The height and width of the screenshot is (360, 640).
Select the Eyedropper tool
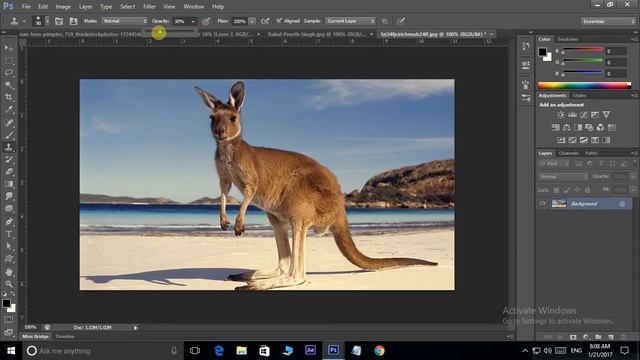9,109
